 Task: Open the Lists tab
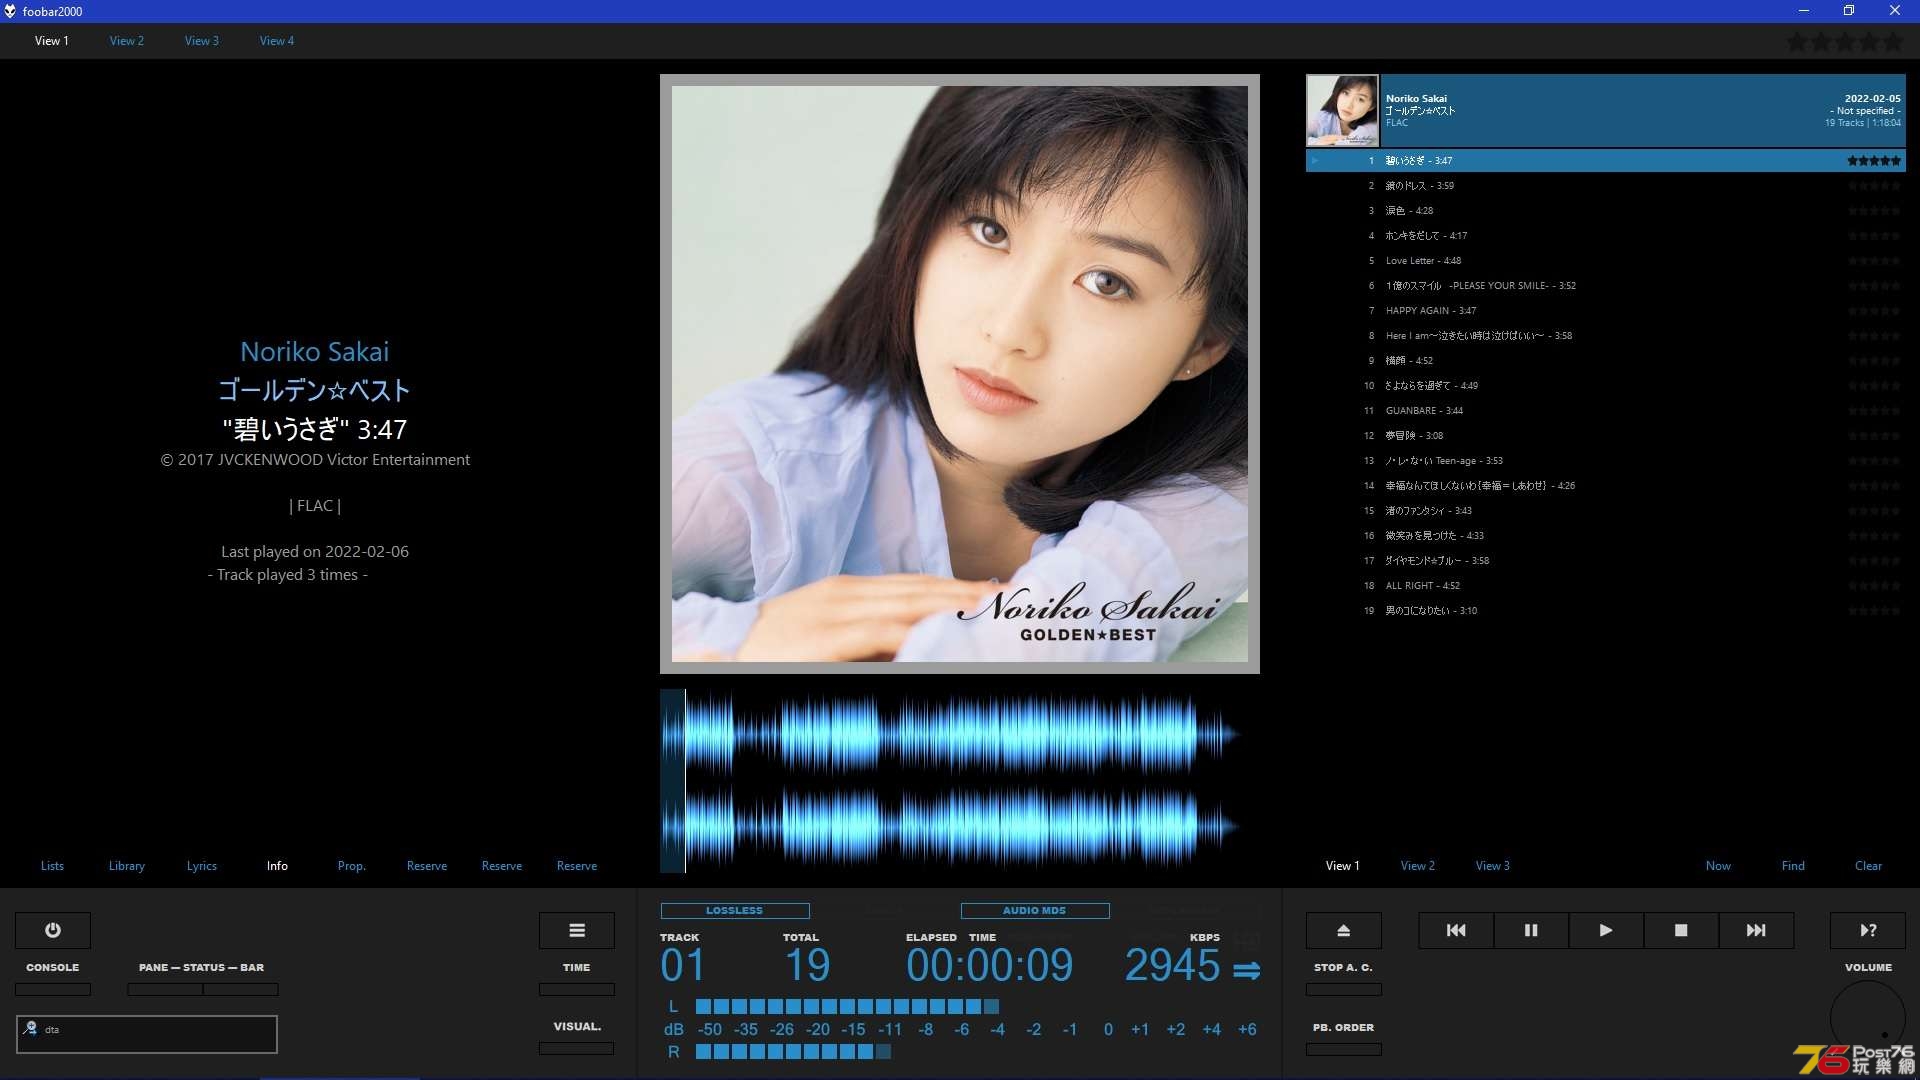click(x=52, y=866)
